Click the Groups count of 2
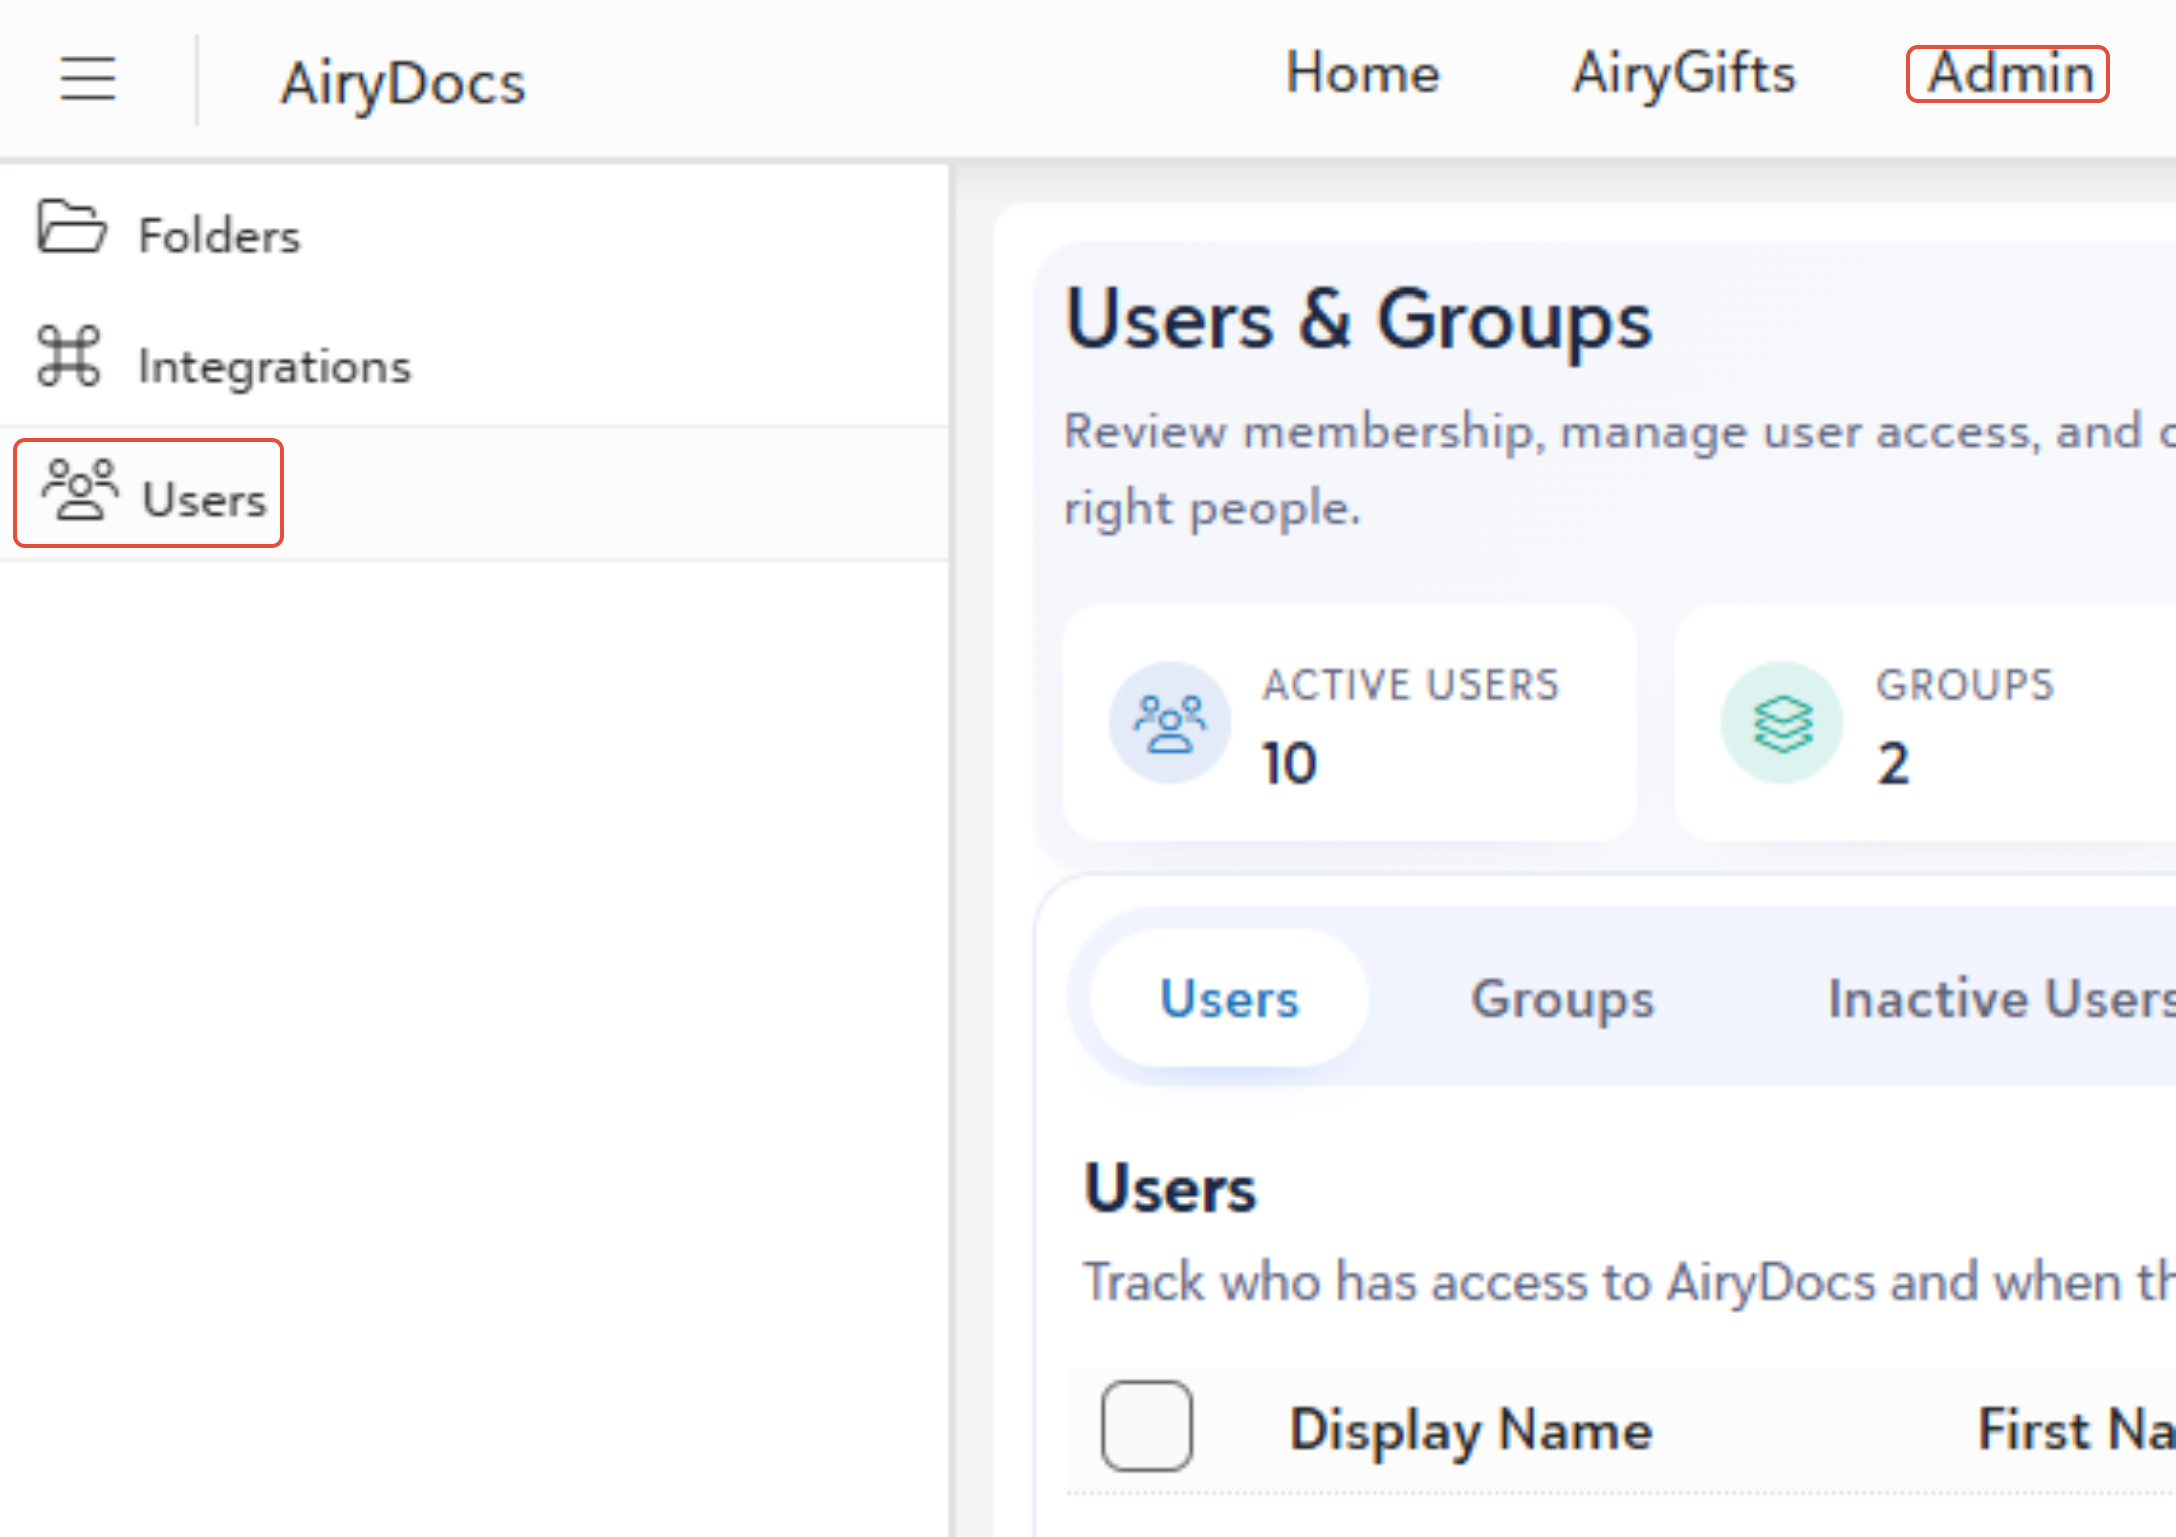The height and width of the screenshot is (1537, 2176). pyautogui.click(x=1893, y=764)
